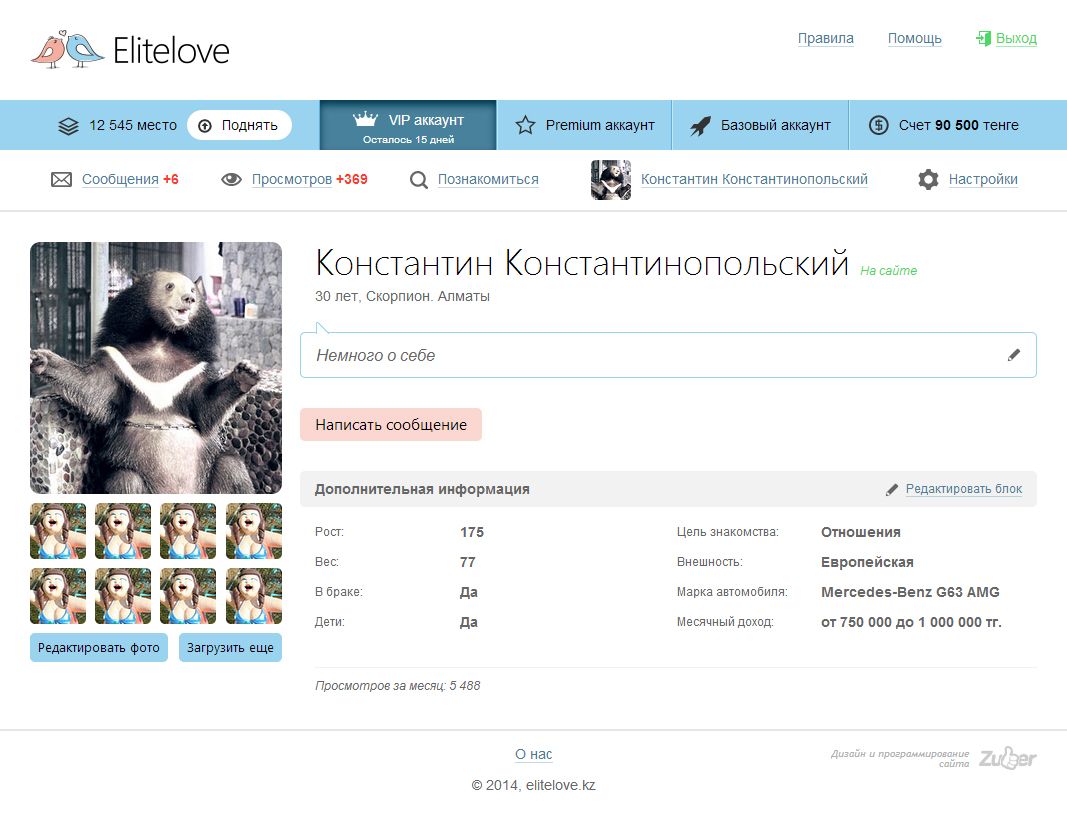This screenshot has width=1067, height=823.
Task: Open account balance Счет 90 500 тенге
Action: pos(943,125)
